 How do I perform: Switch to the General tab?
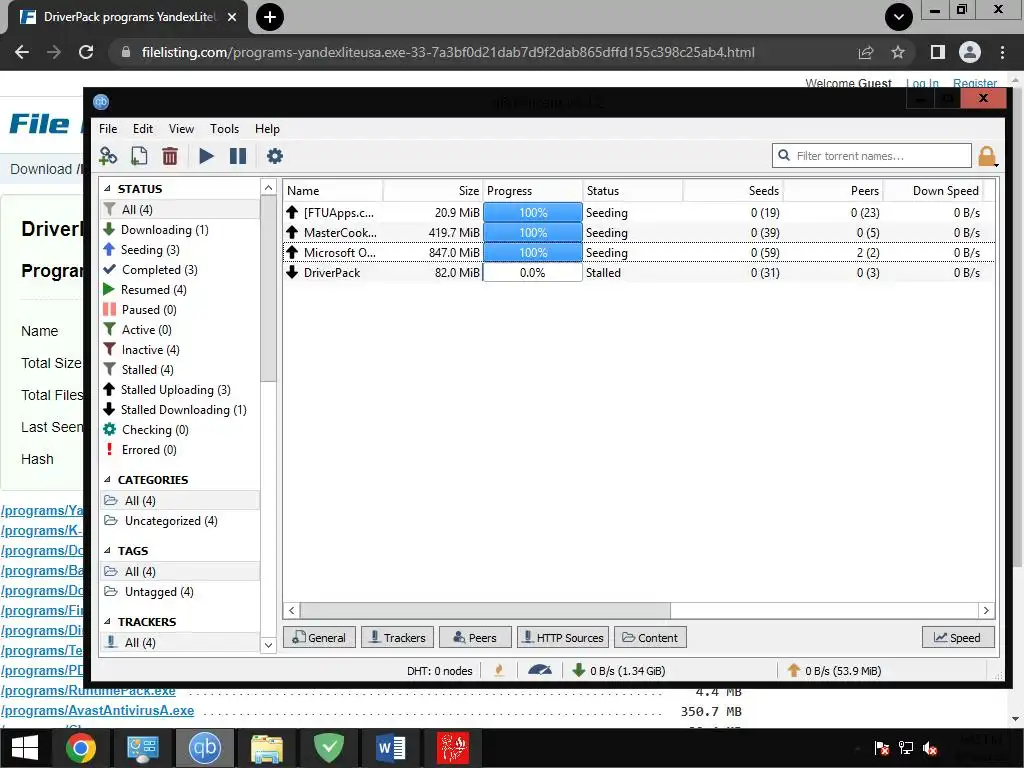pos(319,637)
